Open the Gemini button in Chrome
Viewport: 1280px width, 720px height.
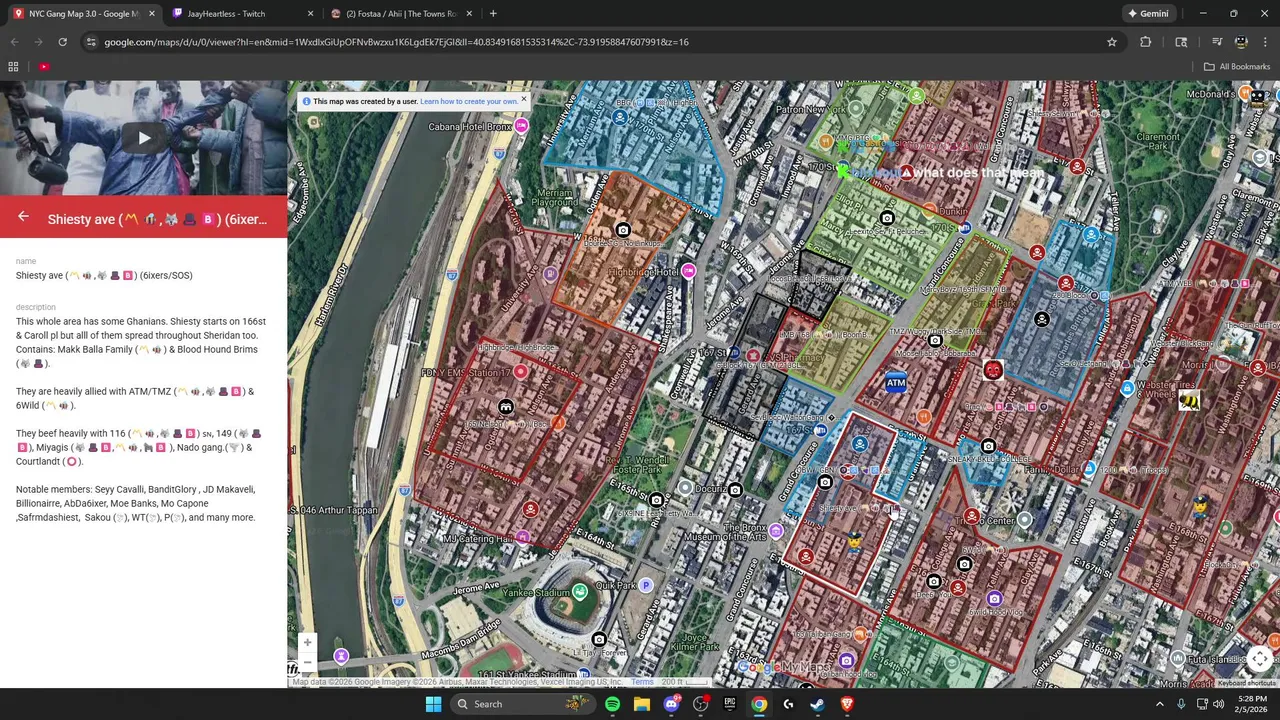click(x=1148, y=14)
